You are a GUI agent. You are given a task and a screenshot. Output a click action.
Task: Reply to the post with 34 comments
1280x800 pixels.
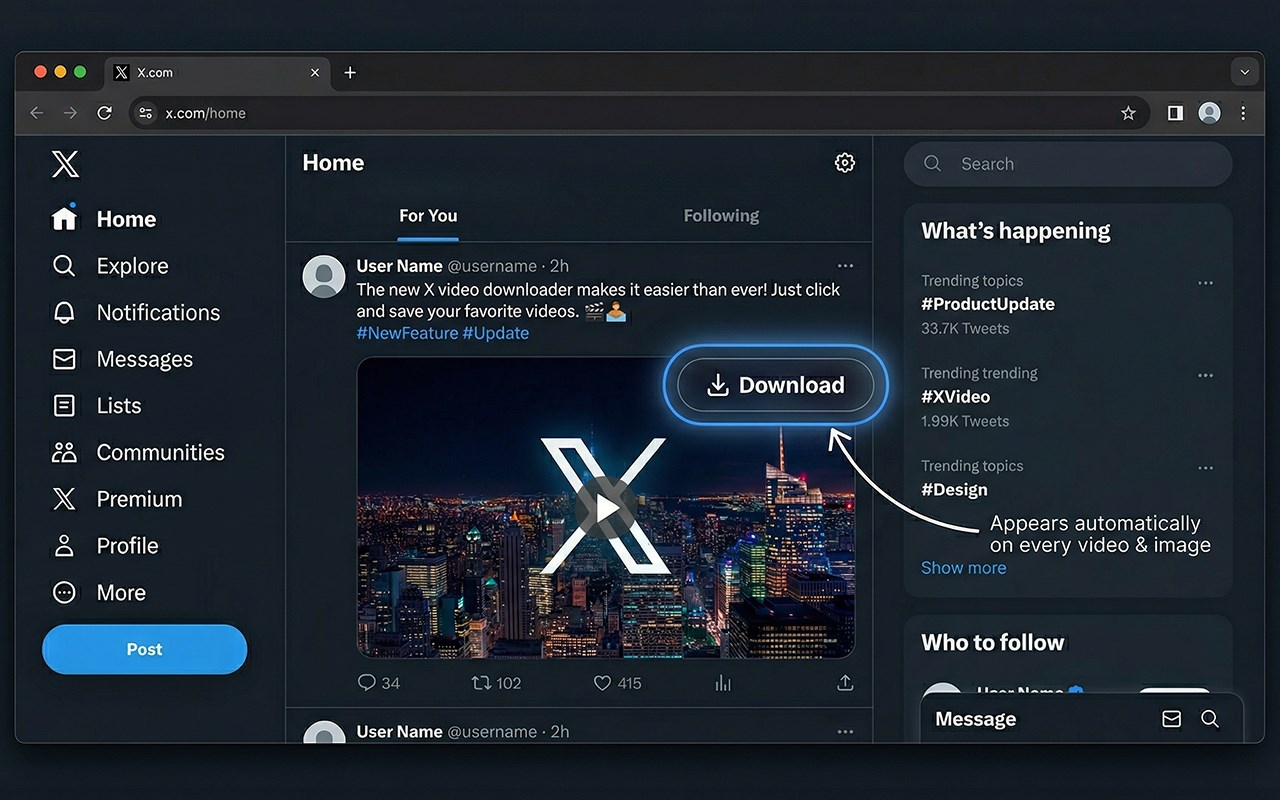(x=378, y=683)
